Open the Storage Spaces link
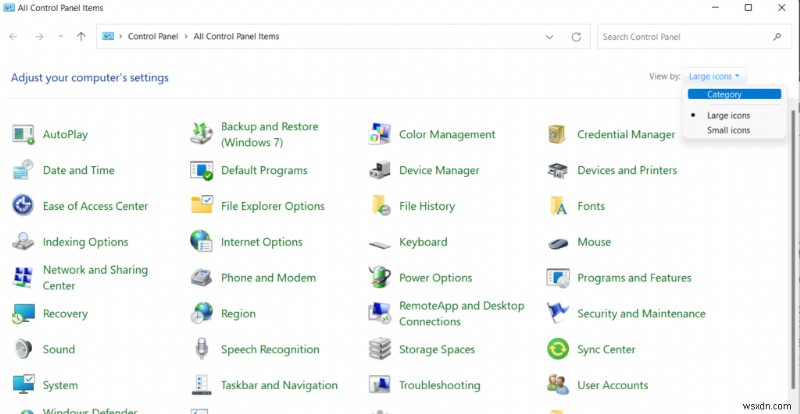This screenshot has width=800, height=414. 437,350
